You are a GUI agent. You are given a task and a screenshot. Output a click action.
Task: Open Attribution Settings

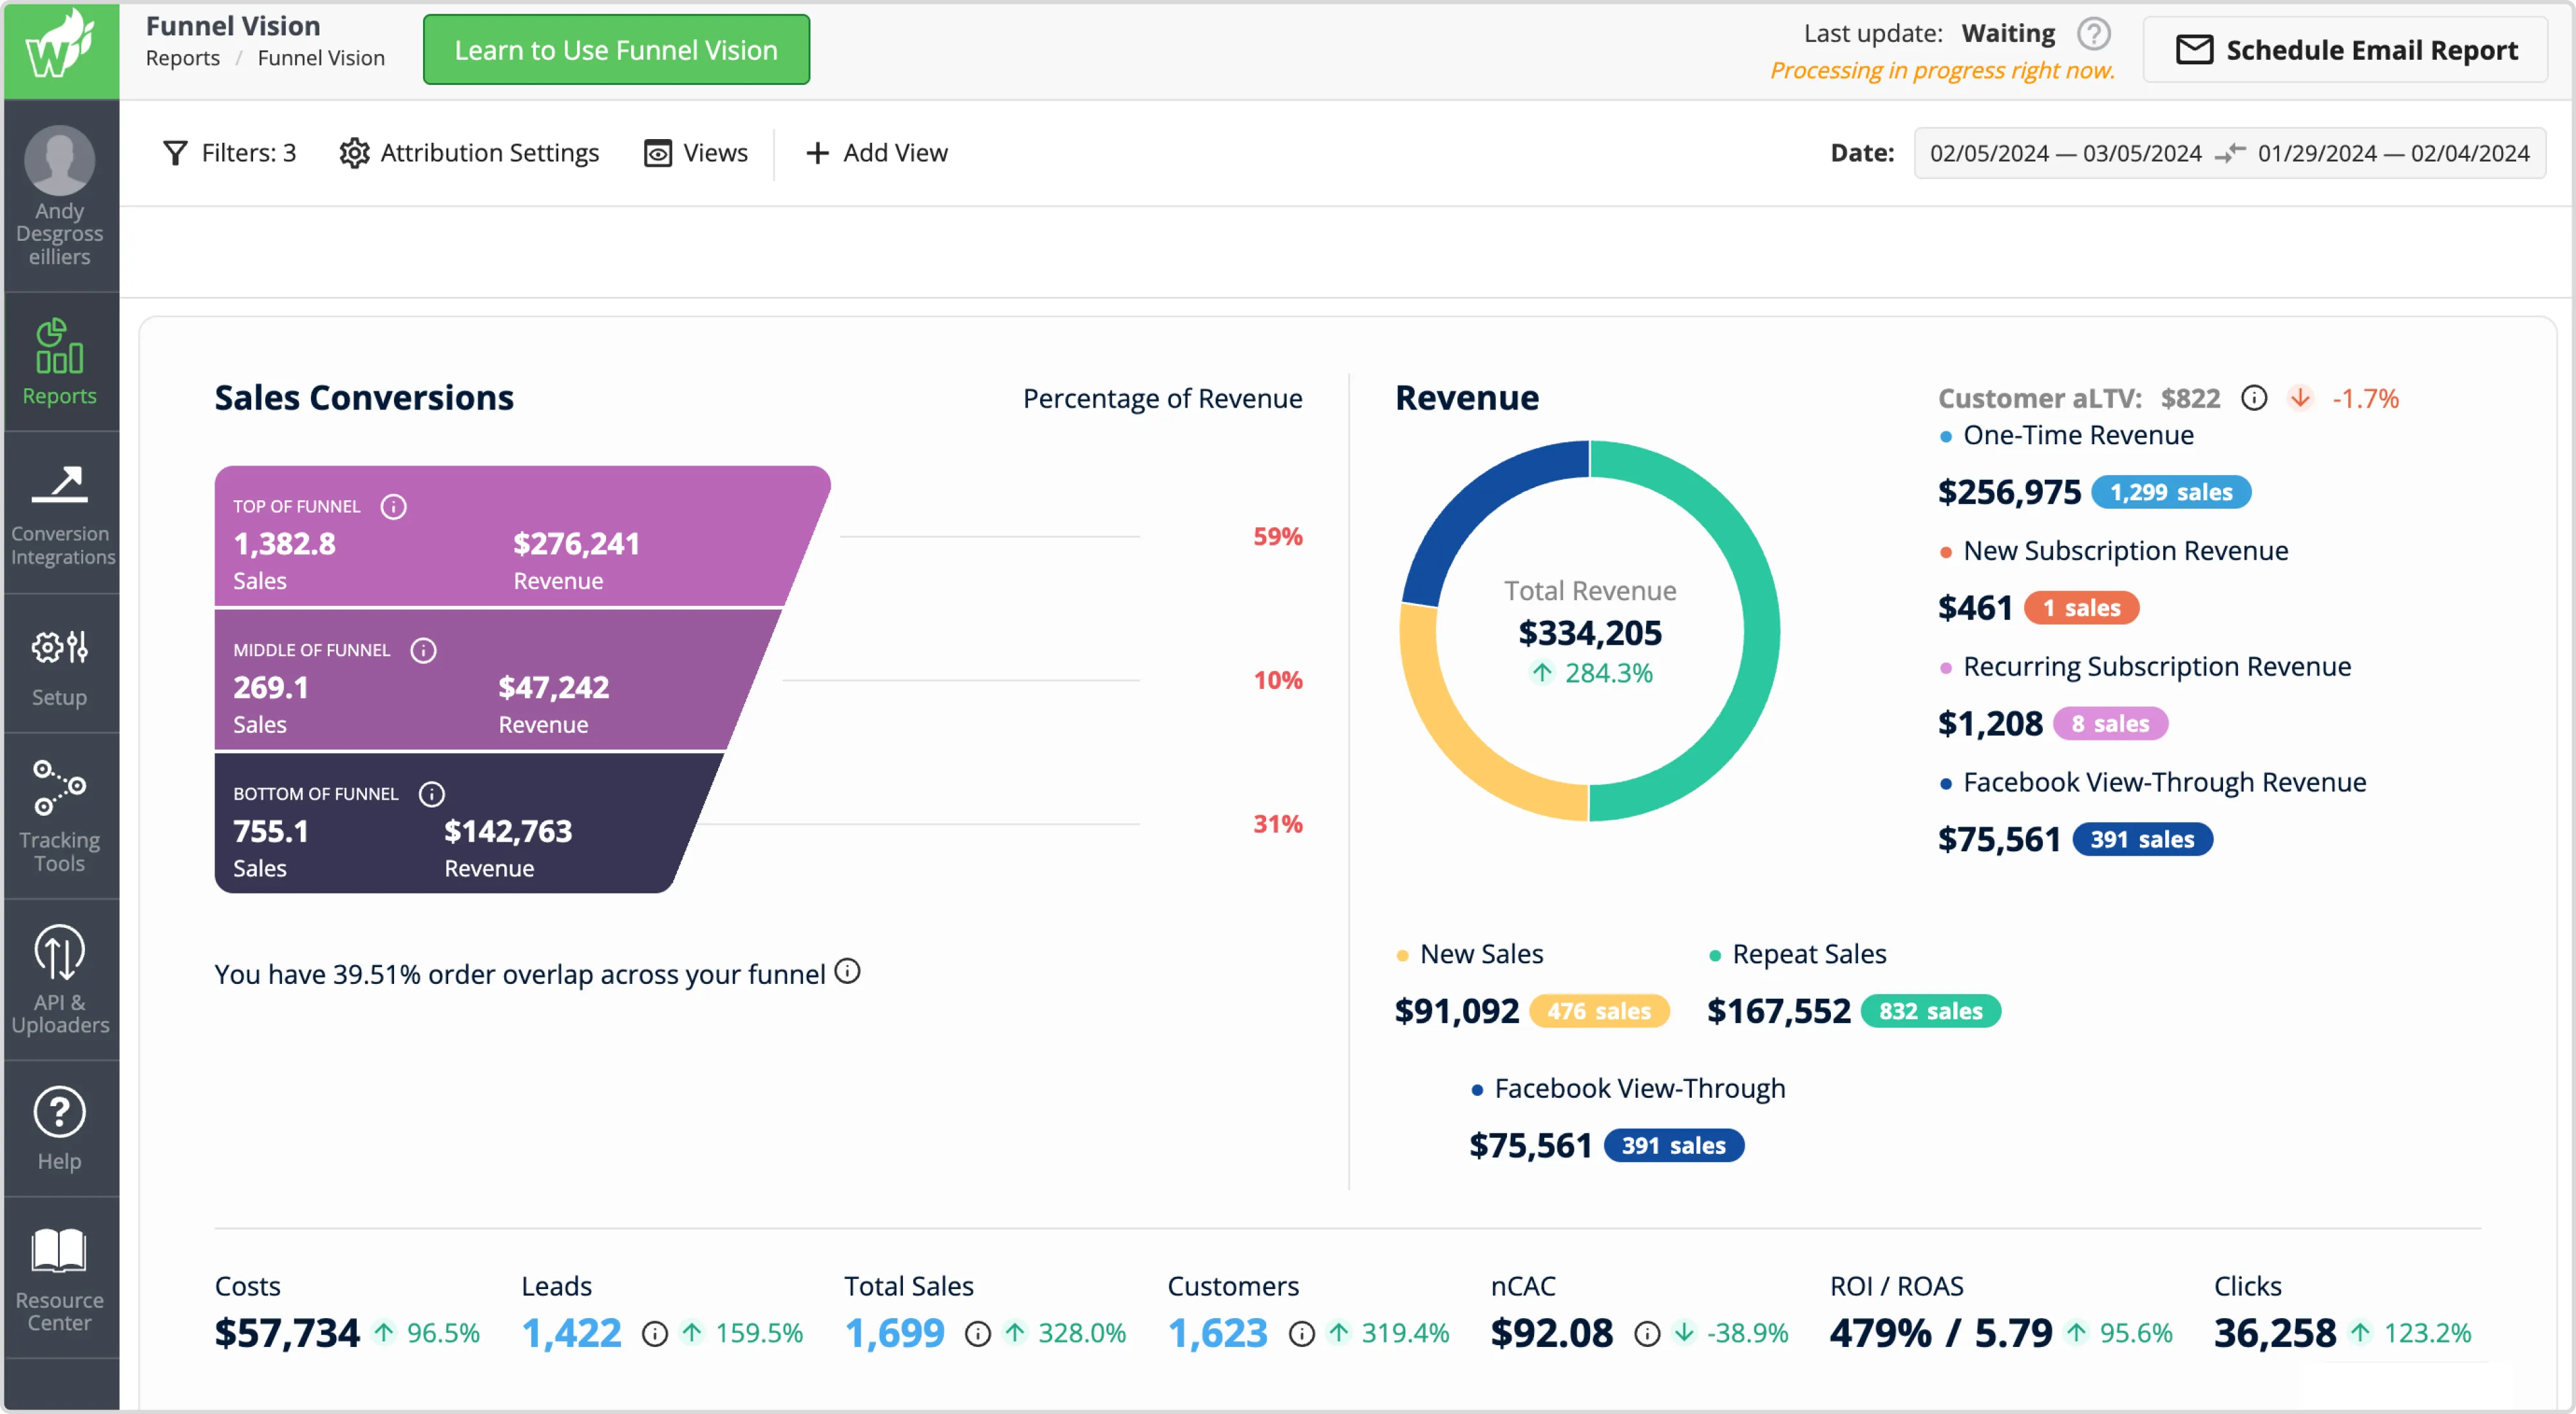click(469, 153)
